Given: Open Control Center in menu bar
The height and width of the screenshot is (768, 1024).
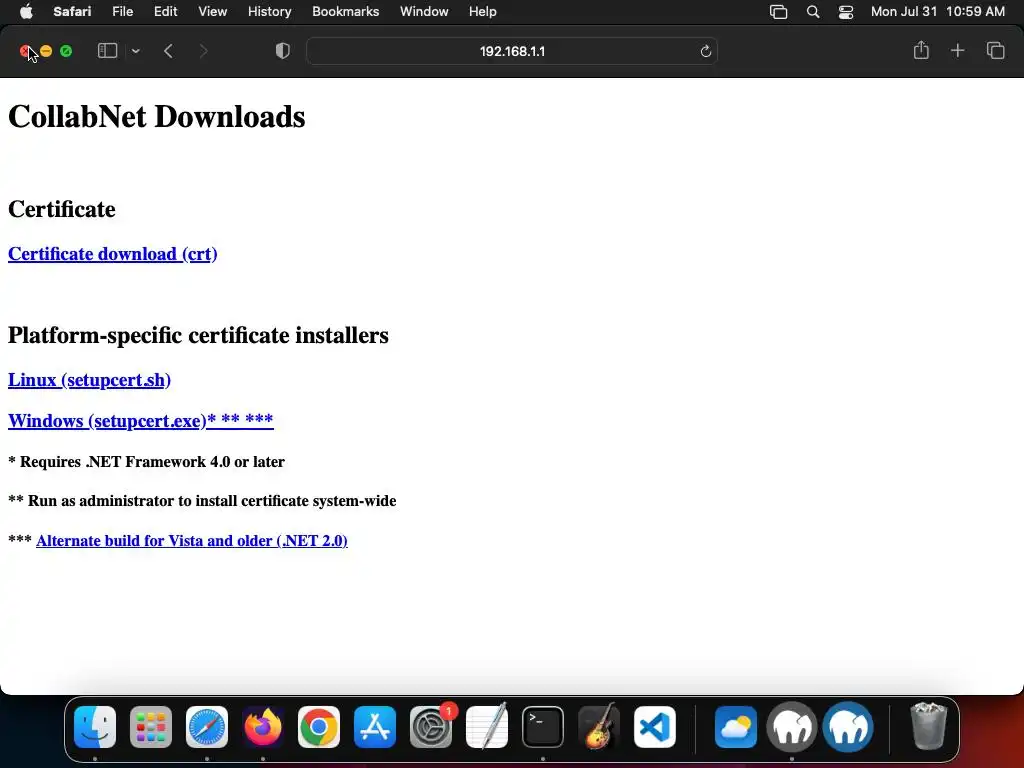Looking at the screenshot, I should [x=846, y=11].
